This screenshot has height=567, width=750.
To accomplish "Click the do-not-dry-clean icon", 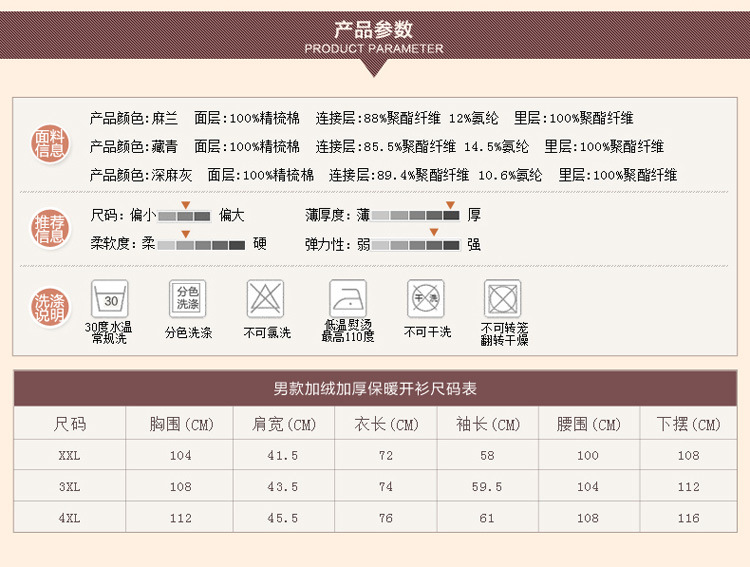I will point(426,299).
